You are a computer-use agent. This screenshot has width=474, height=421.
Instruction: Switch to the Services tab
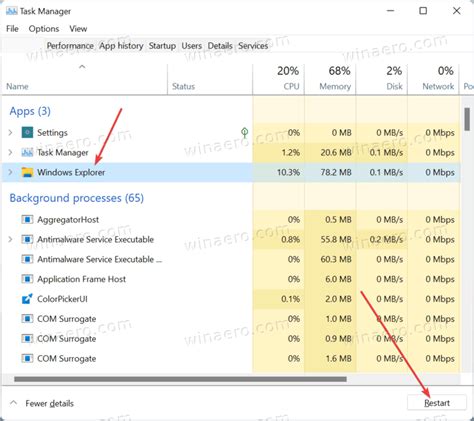point(253,46)
